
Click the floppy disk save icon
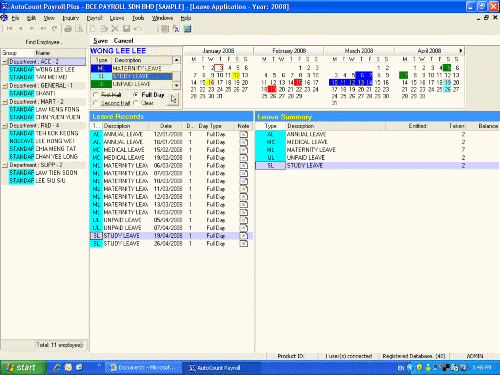126,29
